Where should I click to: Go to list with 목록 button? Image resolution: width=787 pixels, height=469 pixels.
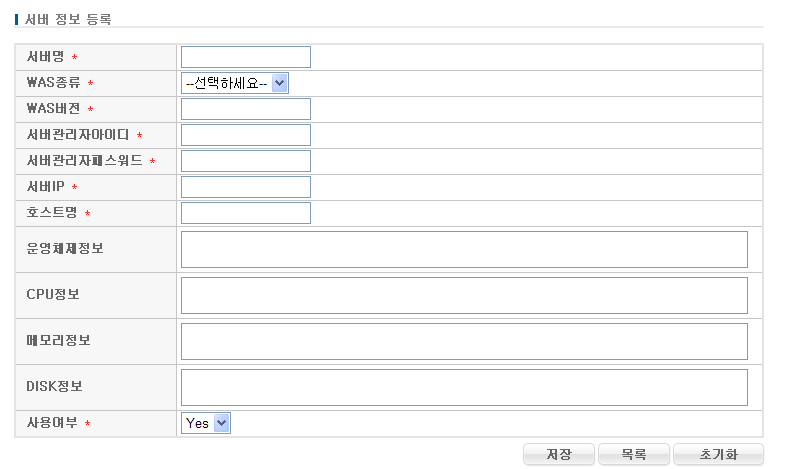point(633,455)
